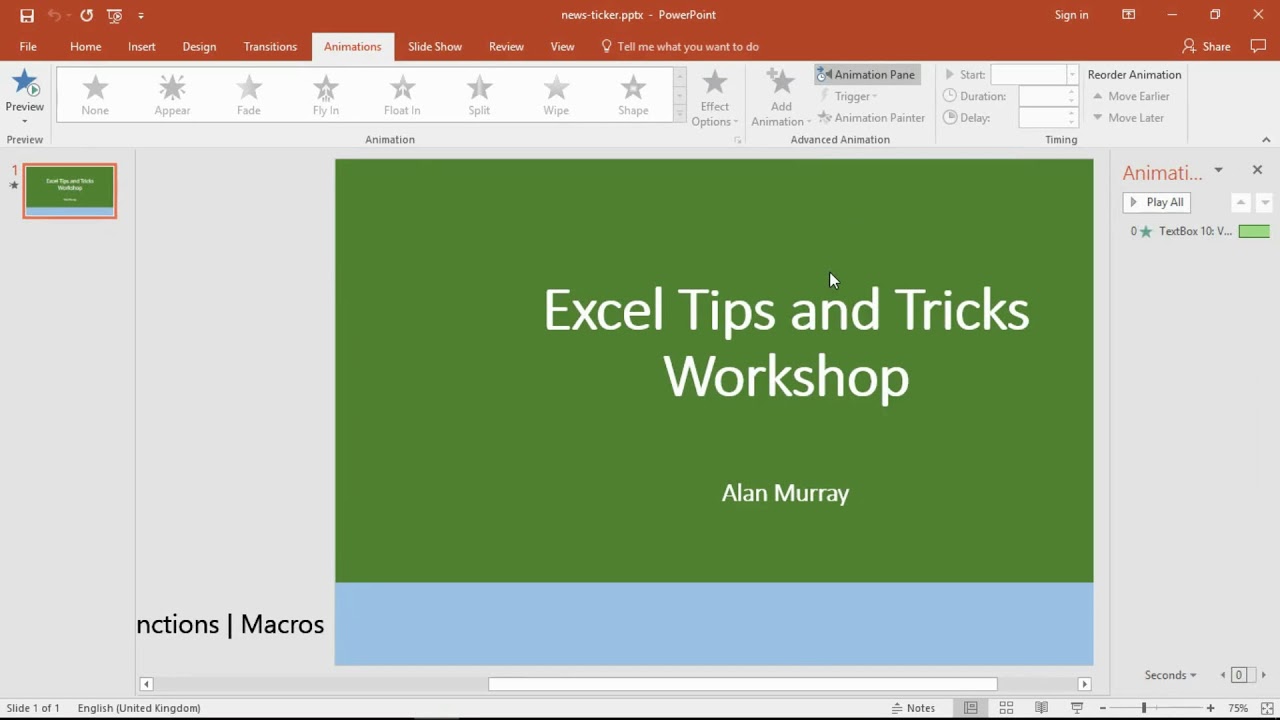The image size is (1280, 720).
Task: Switch to the Slide Show tab
Action: (435, 47)
